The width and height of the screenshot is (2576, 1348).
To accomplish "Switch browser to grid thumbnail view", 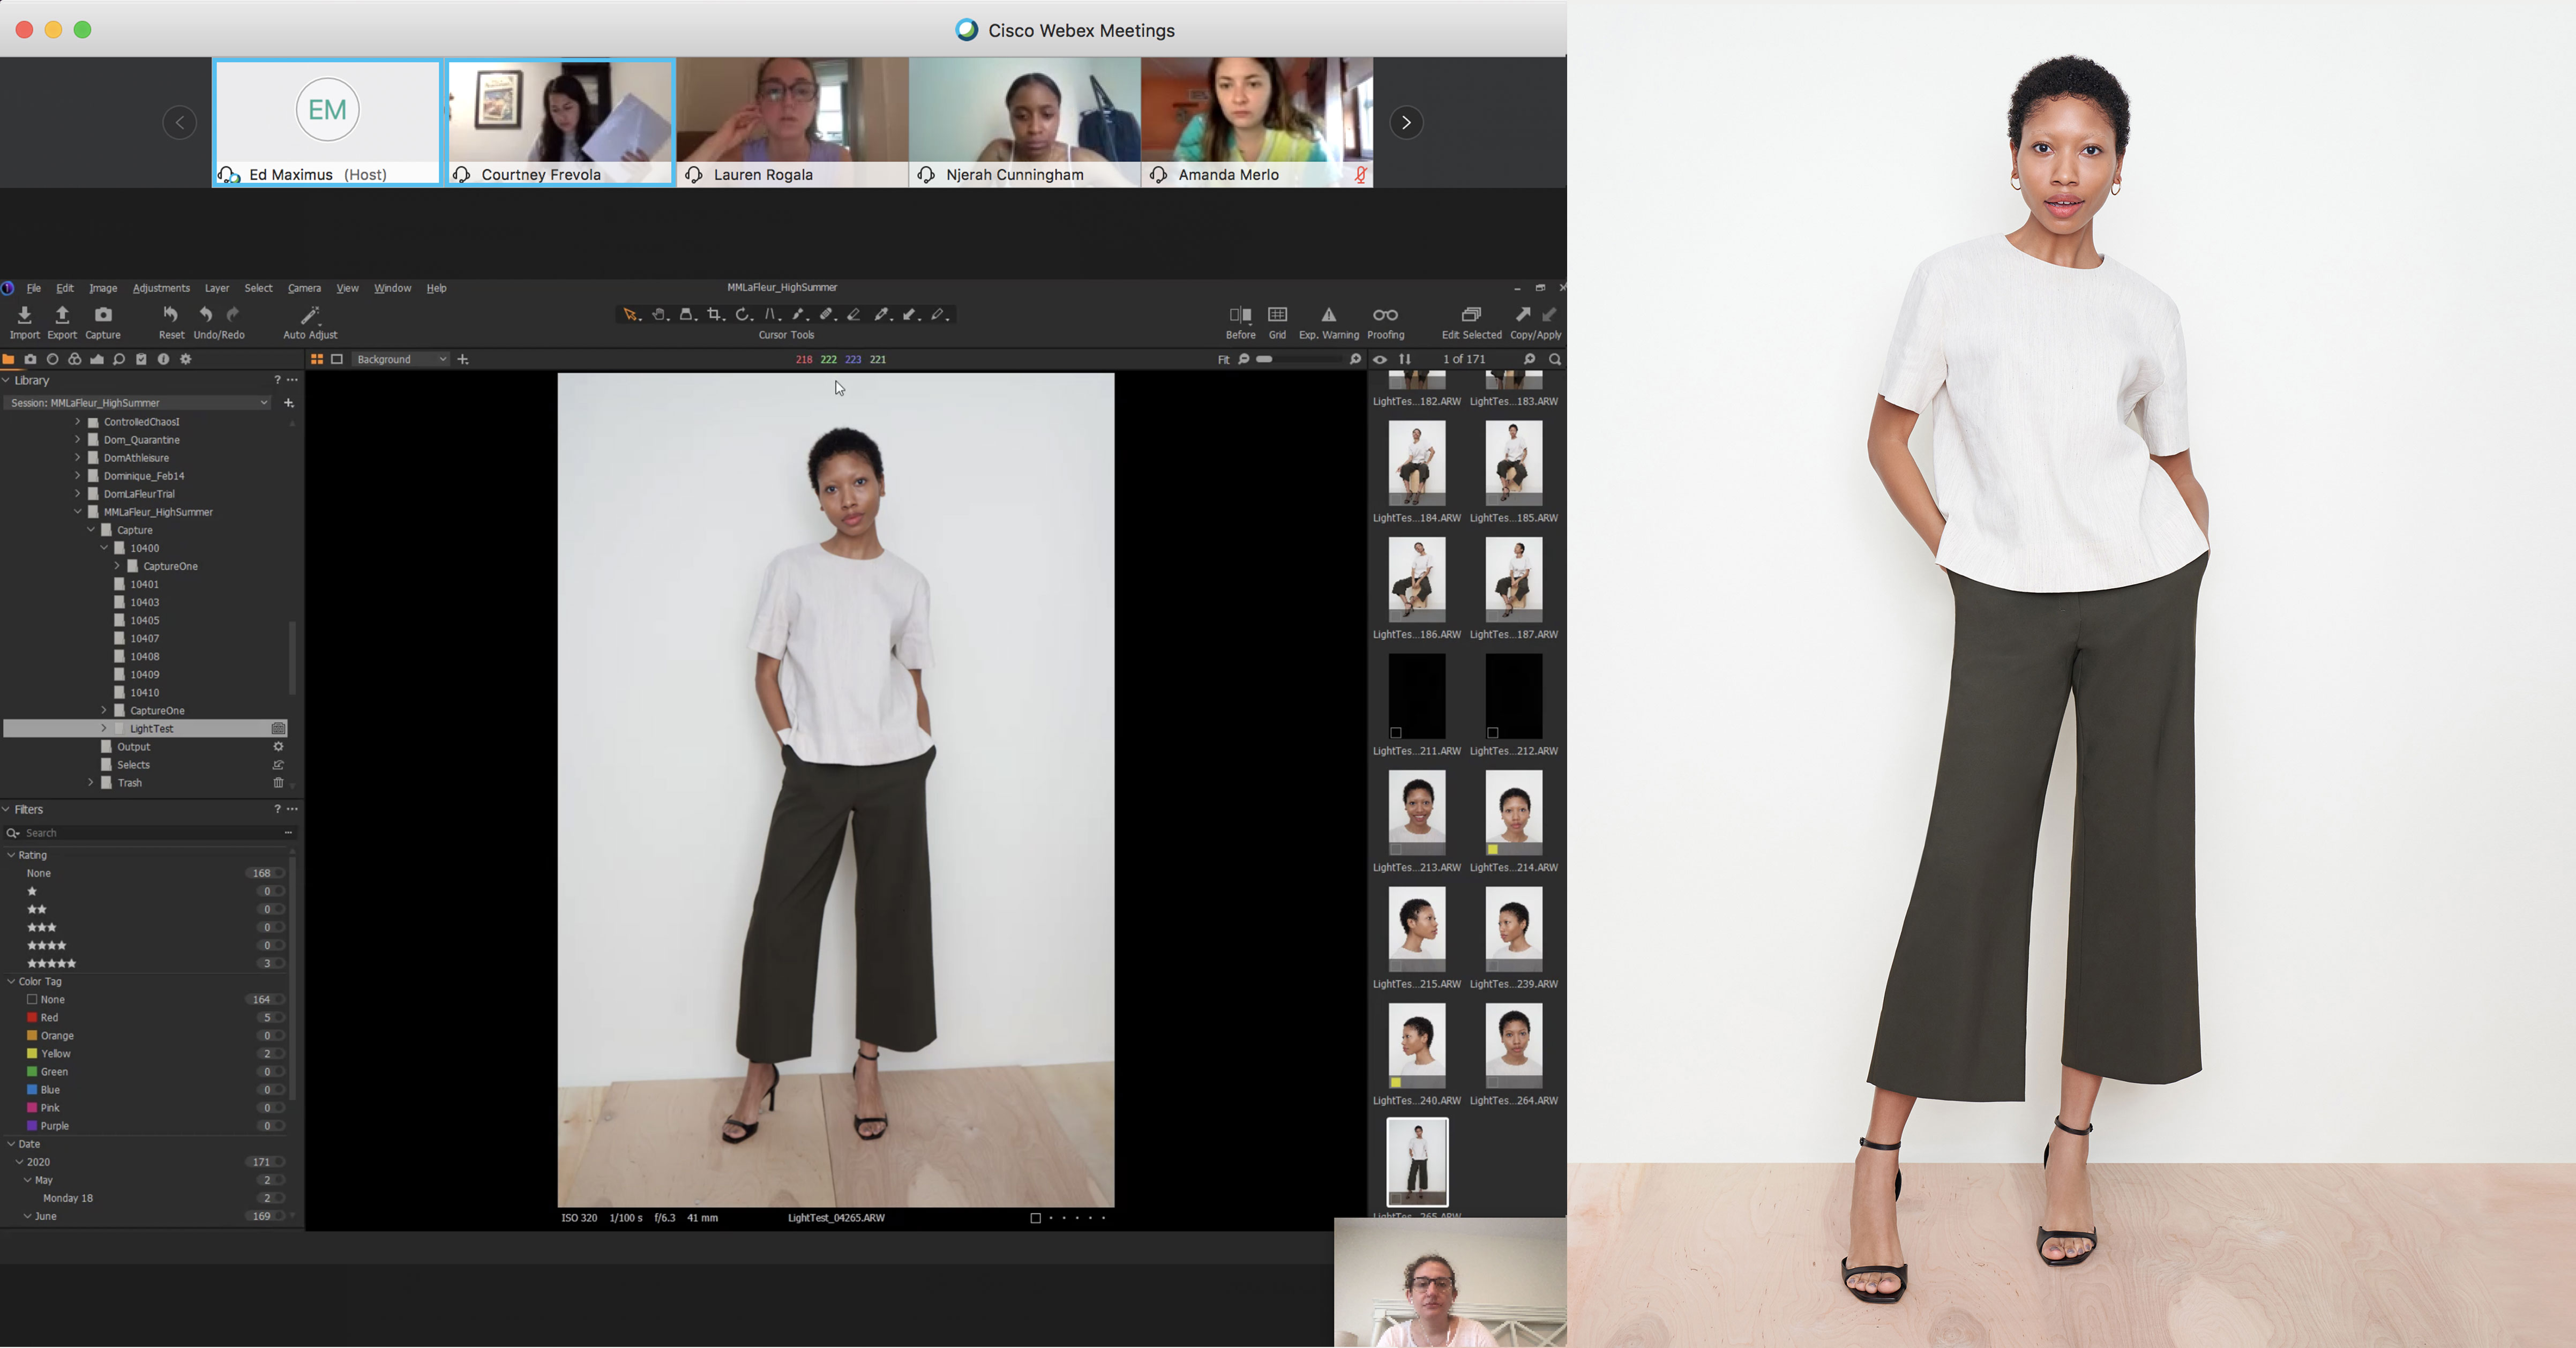I will (317, 359).
